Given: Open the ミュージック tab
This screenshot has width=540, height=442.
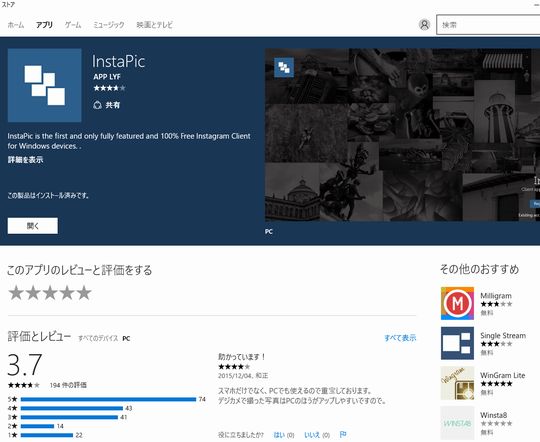Looking at the screenshot, I should 109,25.
